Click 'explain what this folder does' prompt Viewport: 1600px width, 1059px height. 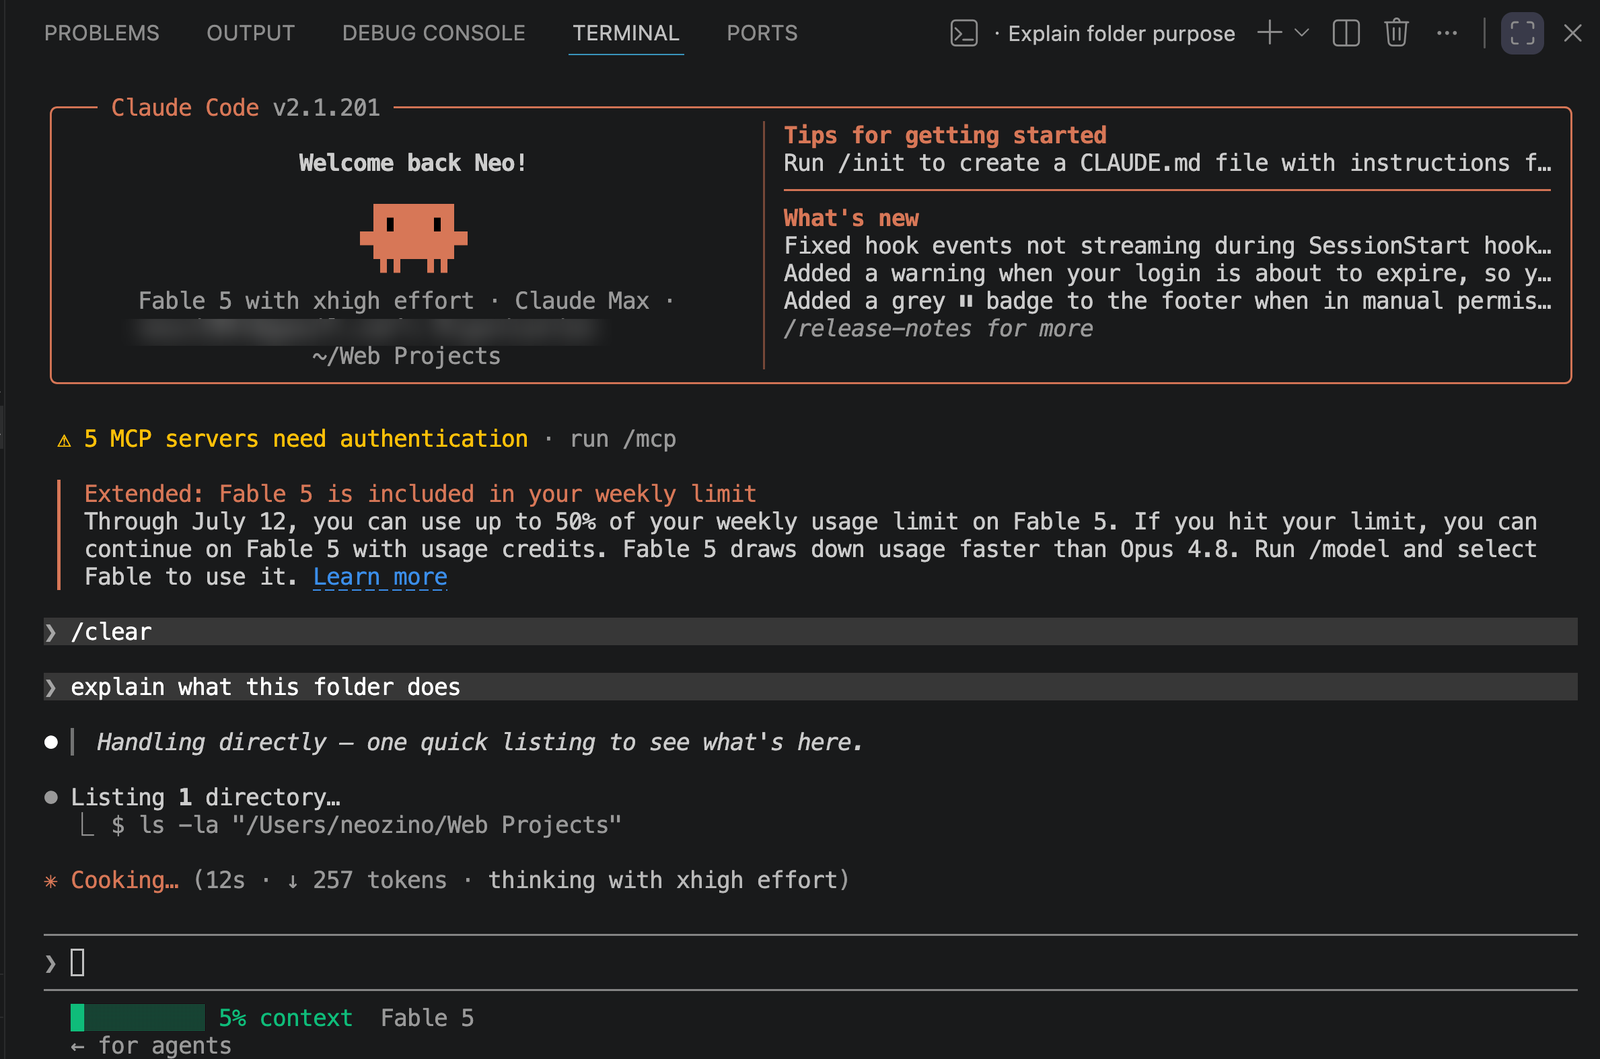[x=810, y=687]
